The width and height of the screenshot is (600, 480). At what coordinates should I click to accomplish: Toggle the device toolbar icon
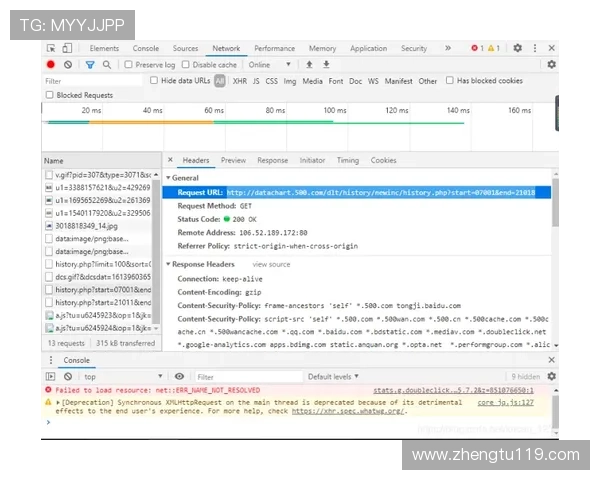click(x=67, y=48)
